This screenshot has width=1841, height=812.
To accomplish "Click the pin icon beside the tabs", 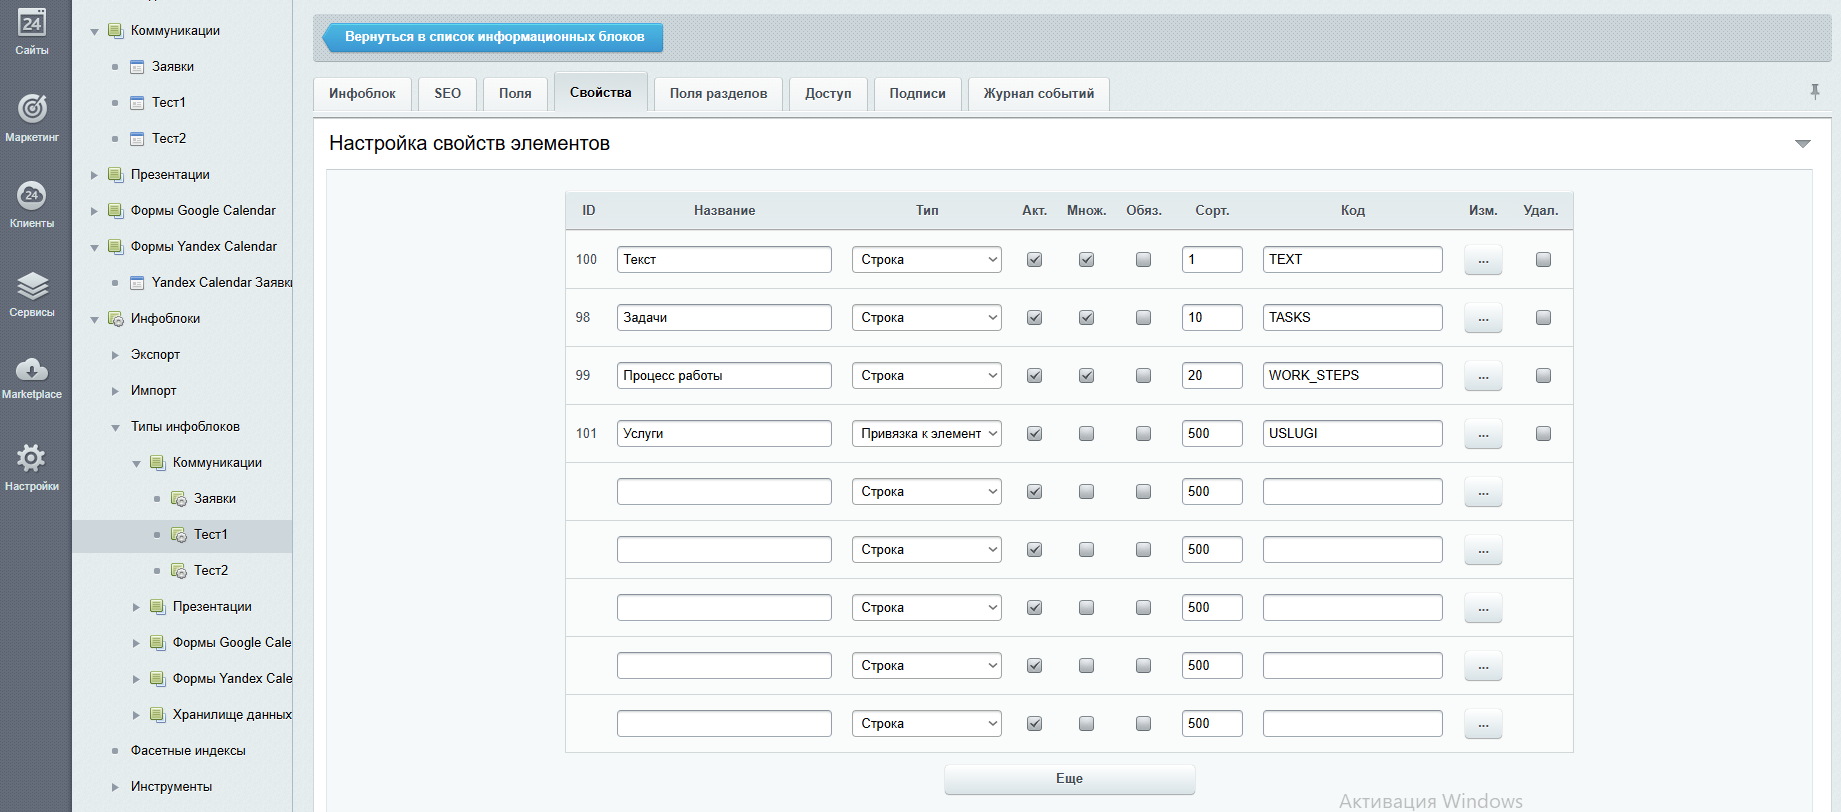I will coord(1815,92).
